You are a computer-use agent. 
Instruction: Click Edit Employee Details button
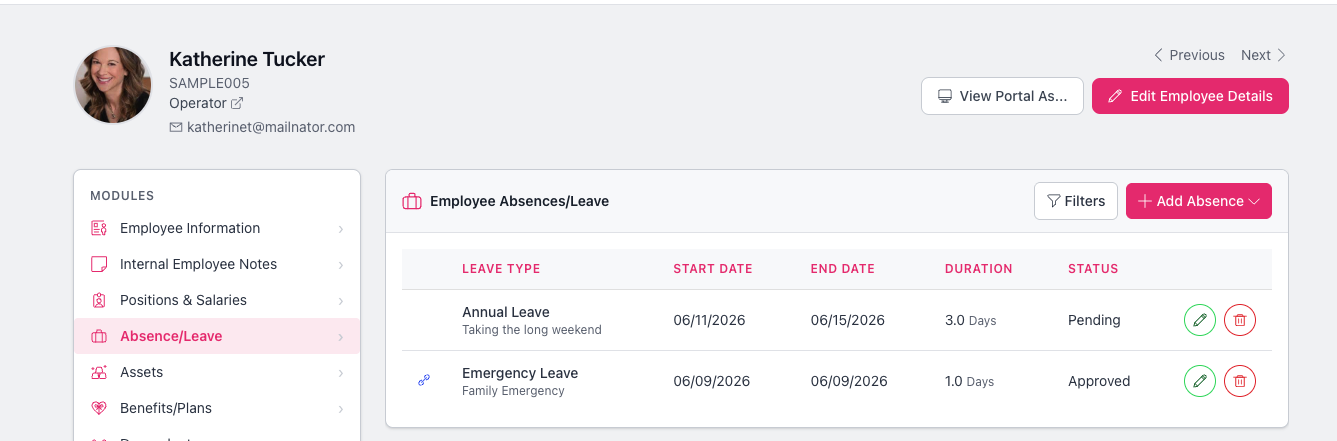[x=1190, y=96]
